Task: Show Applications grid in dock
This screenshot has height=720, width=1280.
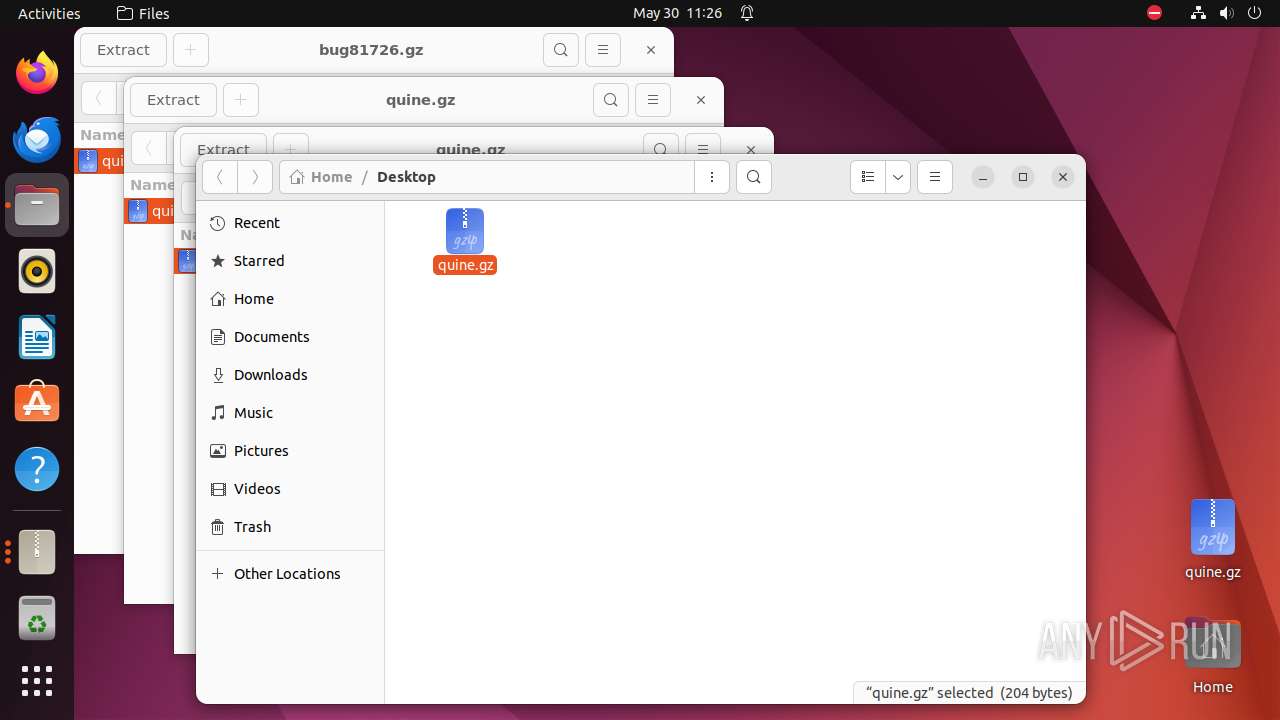Action: pos(37,681)
